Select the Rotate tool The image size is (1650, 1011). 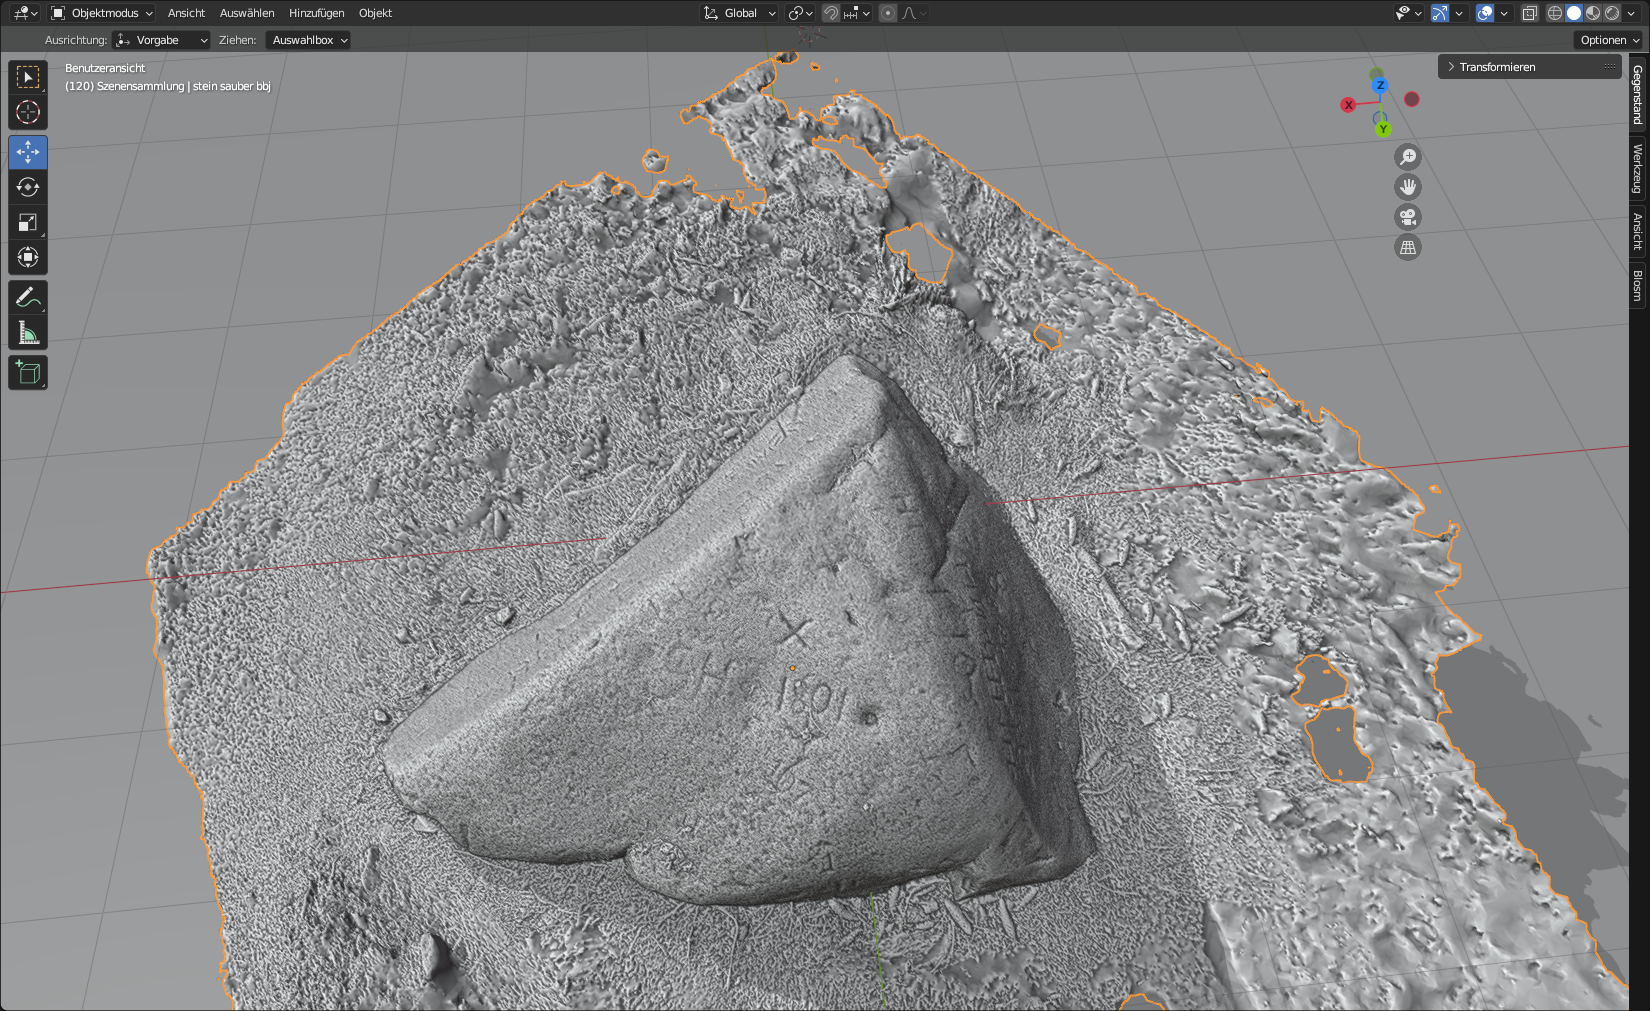(x=28, y=187)
